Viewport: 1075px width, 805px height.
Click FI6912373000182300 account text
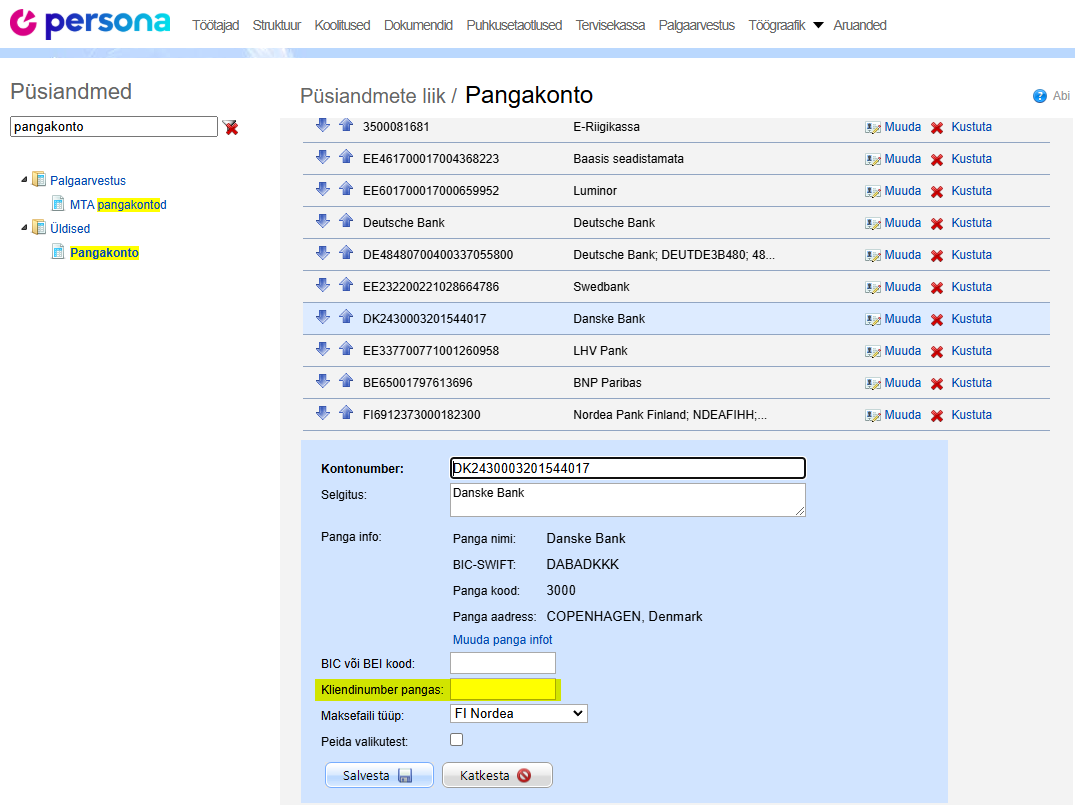[x=422, y=415]
